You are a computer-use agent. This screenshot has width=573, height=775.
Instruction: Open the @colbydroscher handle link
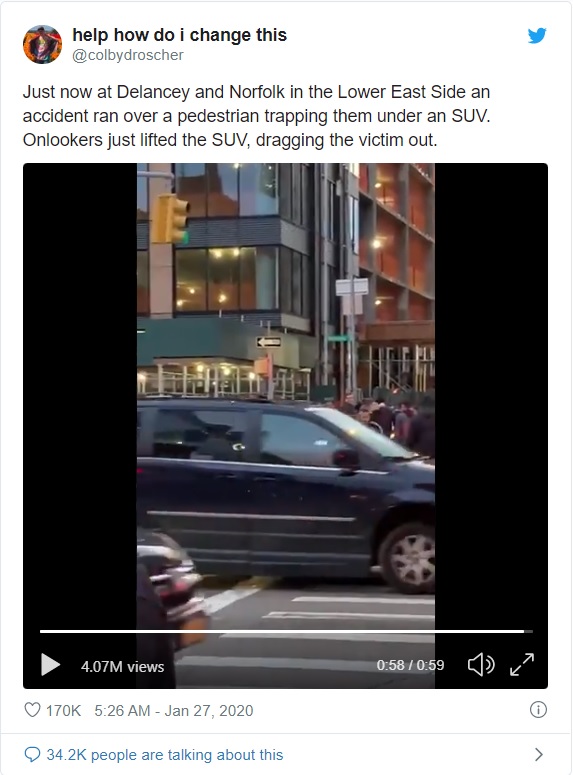point(128,55)
